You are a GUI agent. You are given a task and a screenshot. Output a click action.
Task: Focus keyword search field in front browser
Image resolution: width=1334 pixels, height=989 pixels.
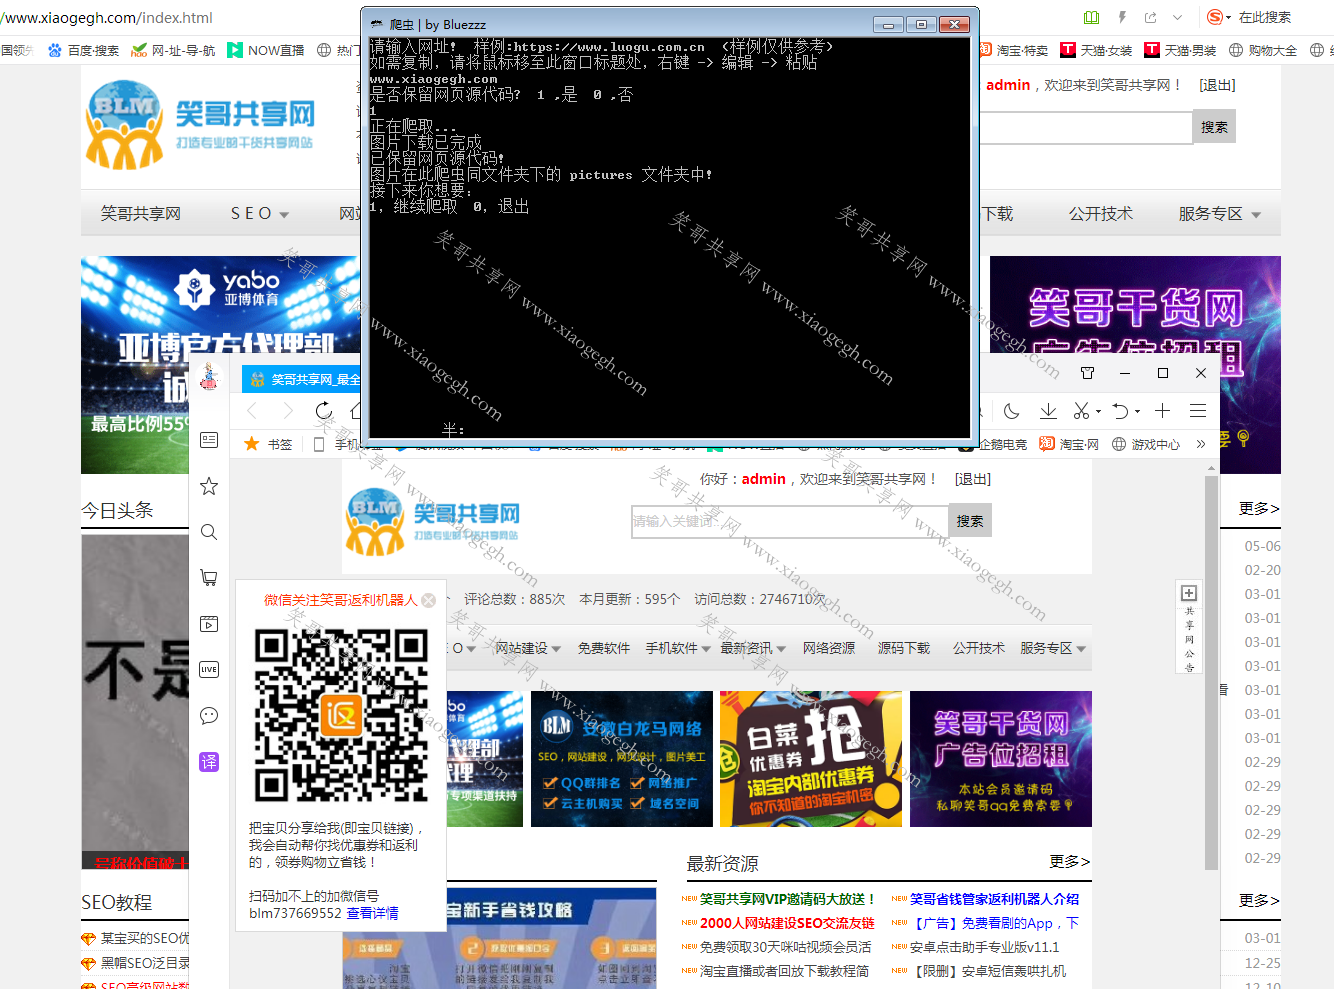coord(789,521)
